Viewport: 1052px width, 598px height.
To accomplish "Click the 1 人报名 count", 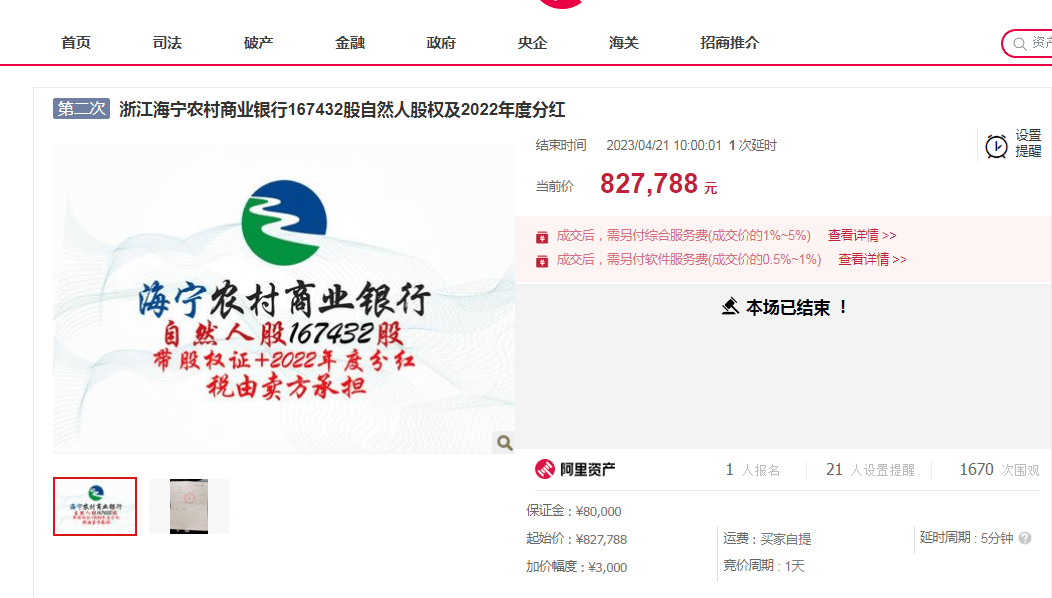I will coord(753,470).
